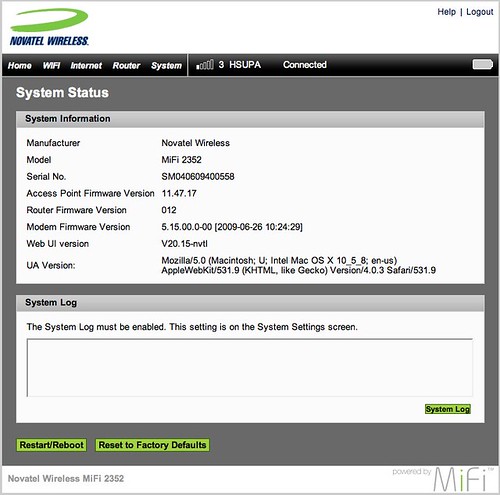Click the System Status page heading
This screenshot has height=495, width=500.
tap(62, 93)
